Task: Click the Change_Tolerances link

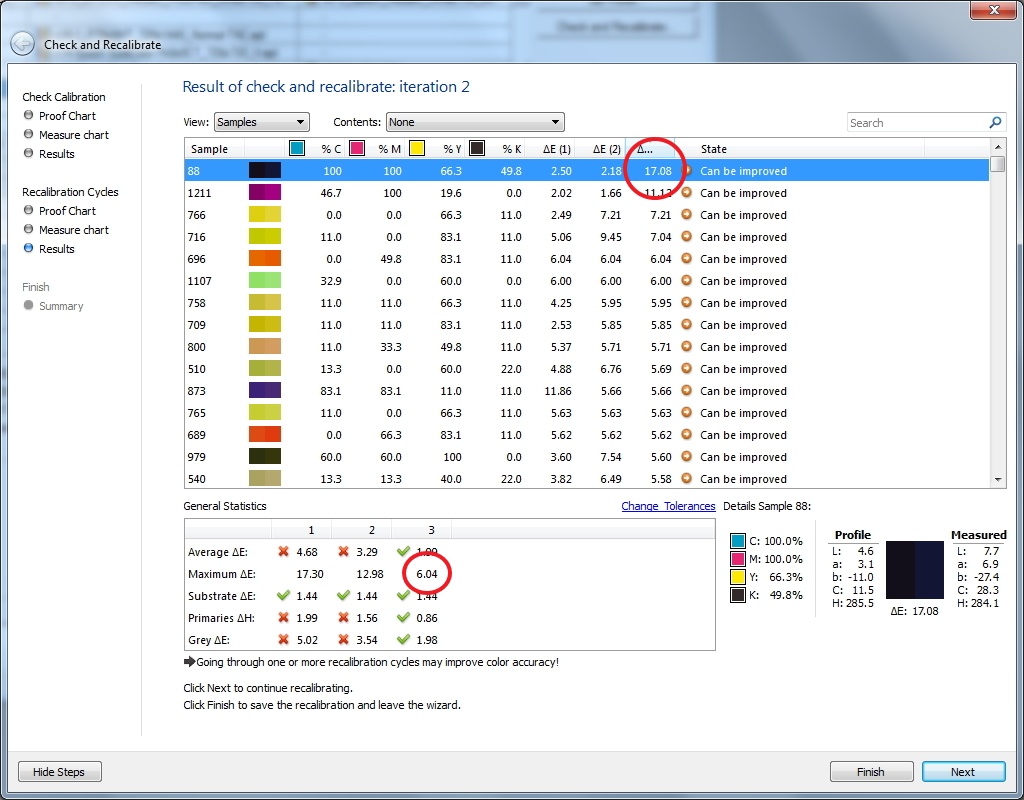Action: (x=668, y=506)
